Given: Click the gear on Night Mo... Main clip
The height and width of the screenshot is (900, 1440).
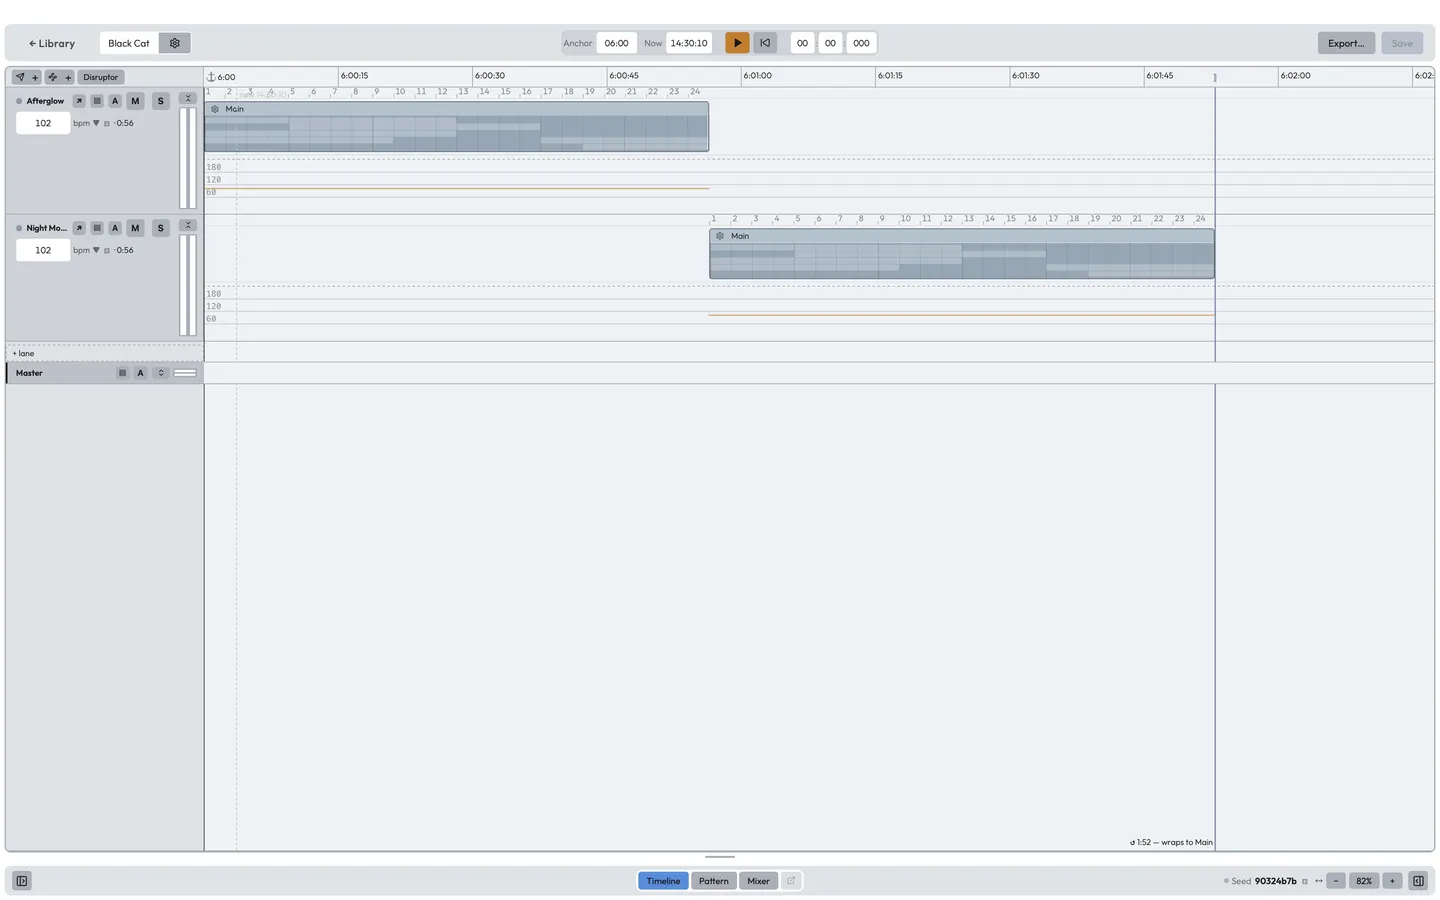Looking at the screenshot, I should point(720,236).
